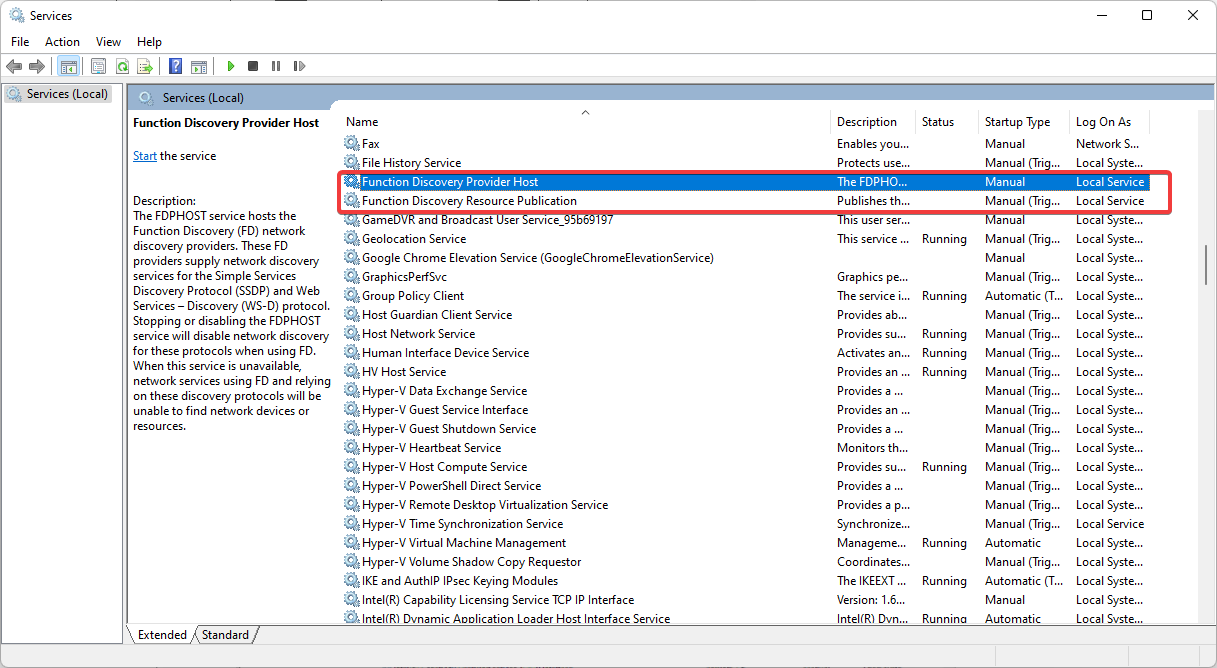Select Intel(R) Capability Licensing Service TCP IP Interface
Image resolution: width=1217 pixels, height=668 pixels.
click(745, 600)
